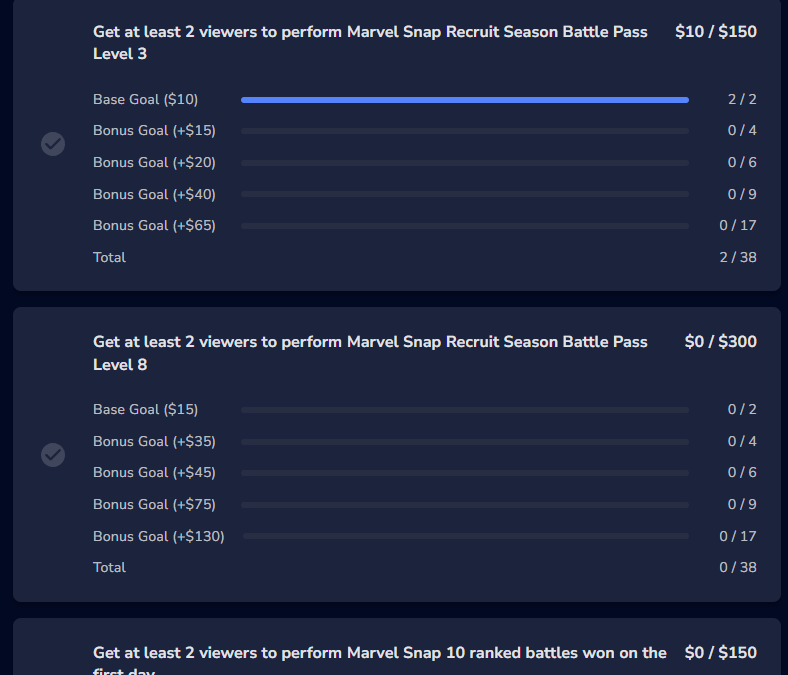
Task: Select the Bonus Goal (+$75) label
Action: click(154, 504)
